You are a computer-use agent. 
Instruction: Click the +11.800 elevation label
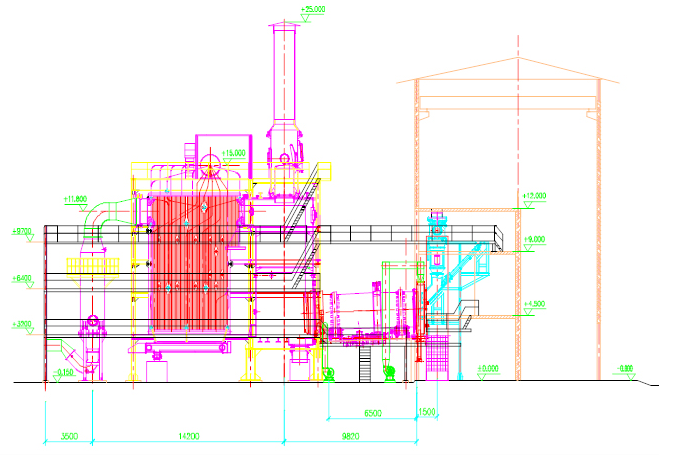pos(76,198)
